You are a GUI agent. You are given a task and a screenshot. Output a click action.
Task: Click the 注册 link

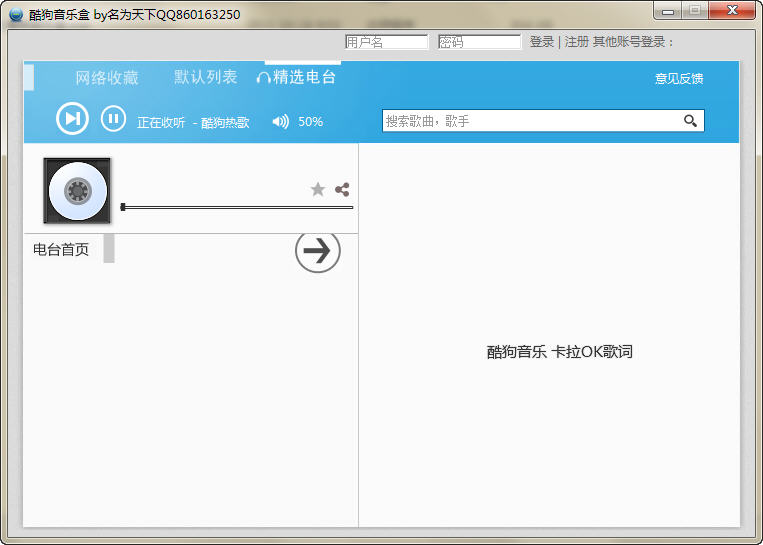click(x=577, y=42)
